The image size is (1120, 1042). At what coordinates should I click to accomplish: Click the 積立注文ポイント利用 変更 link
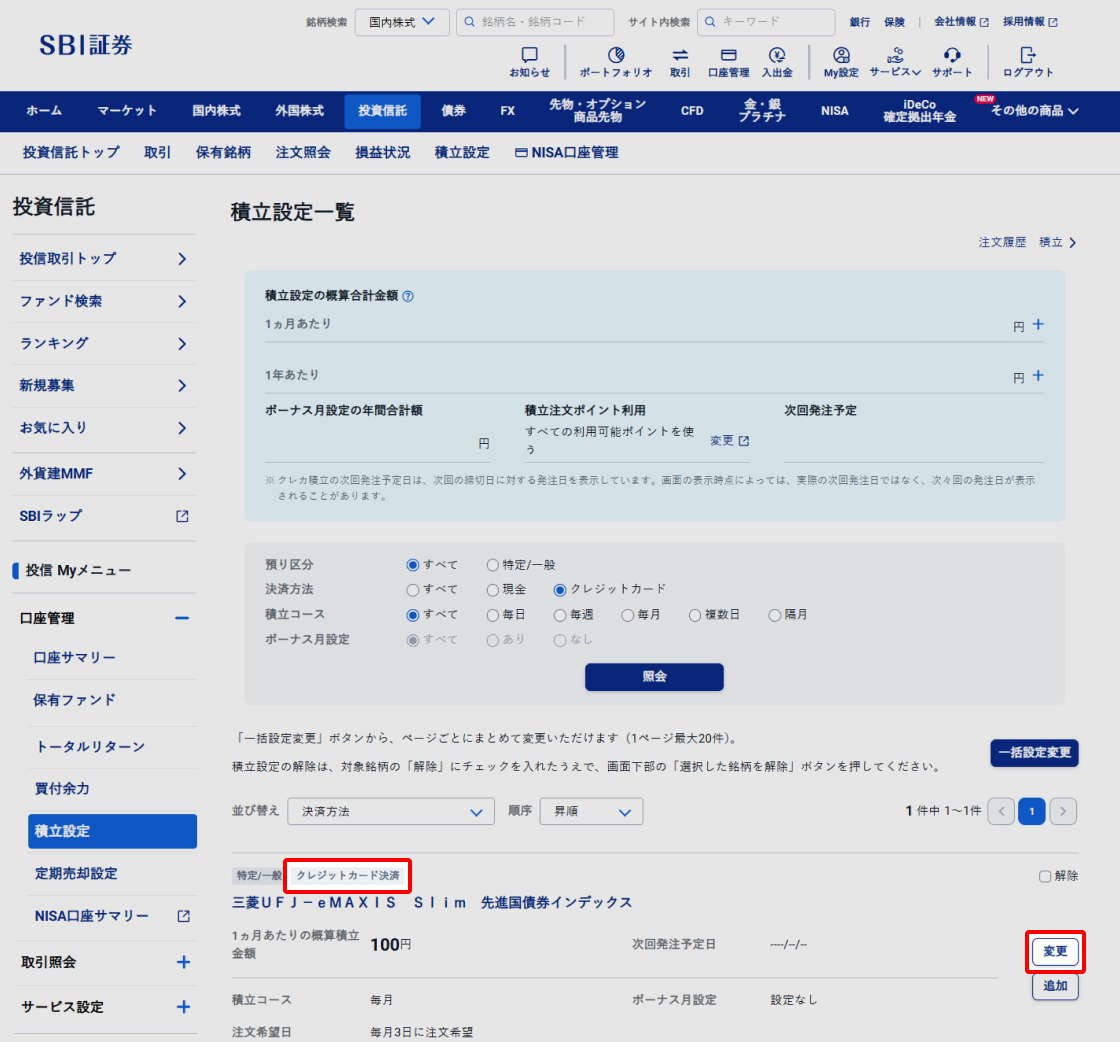729,441
